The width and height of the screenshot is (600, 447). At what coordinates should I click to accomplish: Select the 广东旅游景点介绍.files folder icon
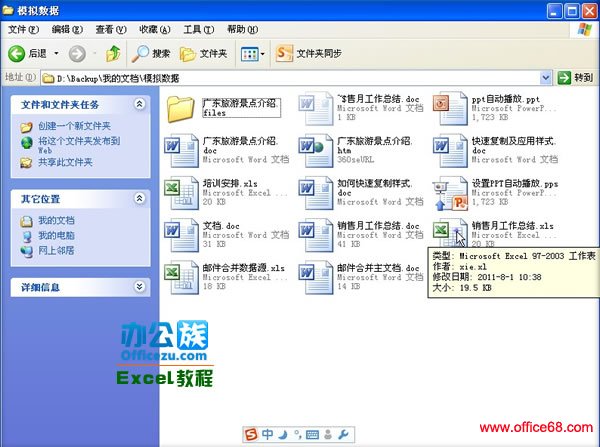[181, 109]
